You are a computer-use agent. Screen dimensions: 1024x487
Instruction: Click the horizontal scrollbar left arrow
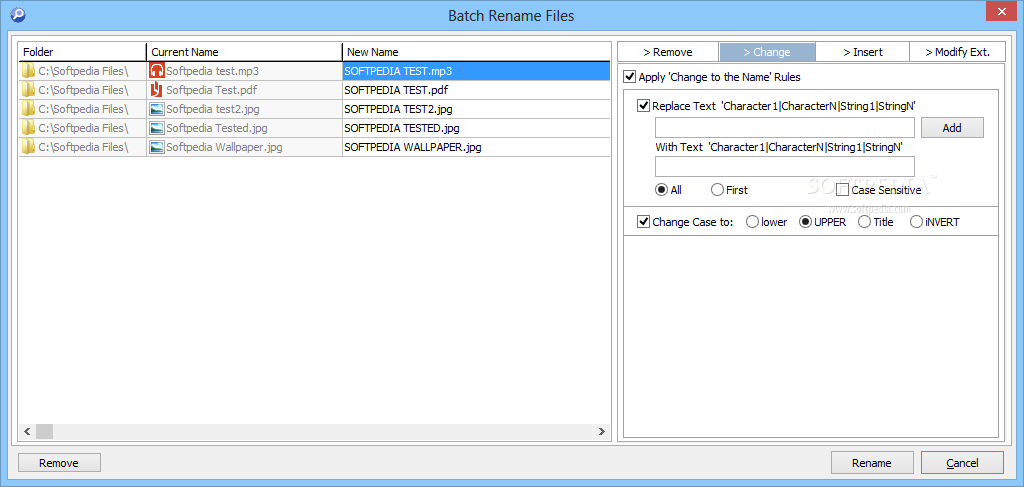tap(27, 432)
